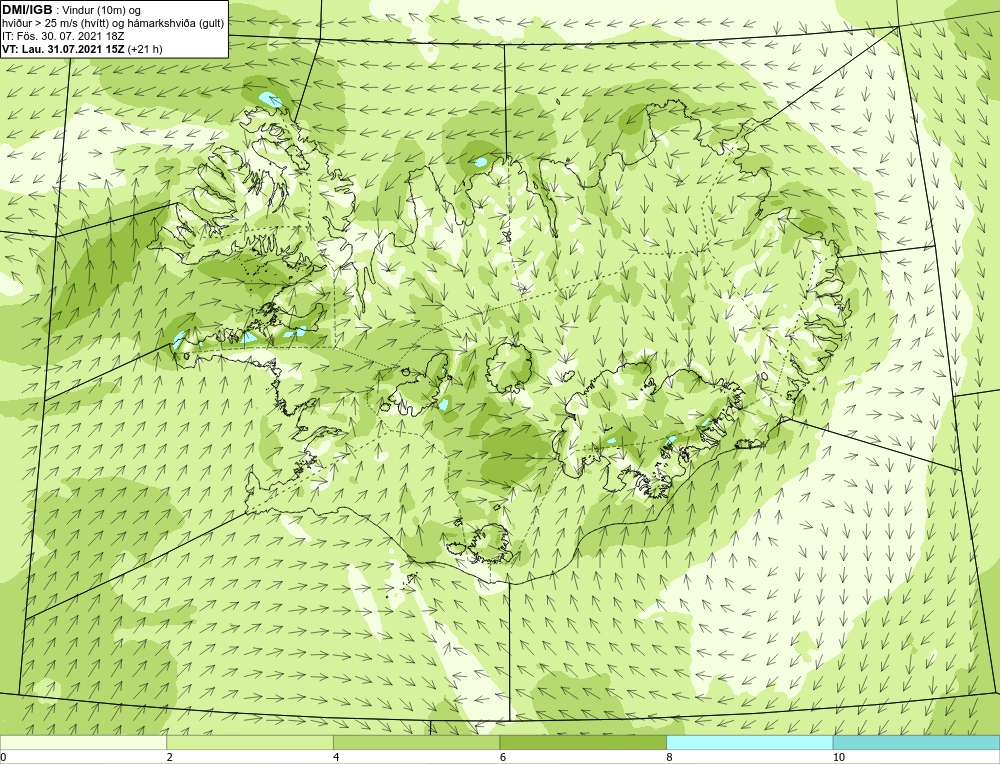
Task: Click the legend tick label '2'
Action: (170, 757)
